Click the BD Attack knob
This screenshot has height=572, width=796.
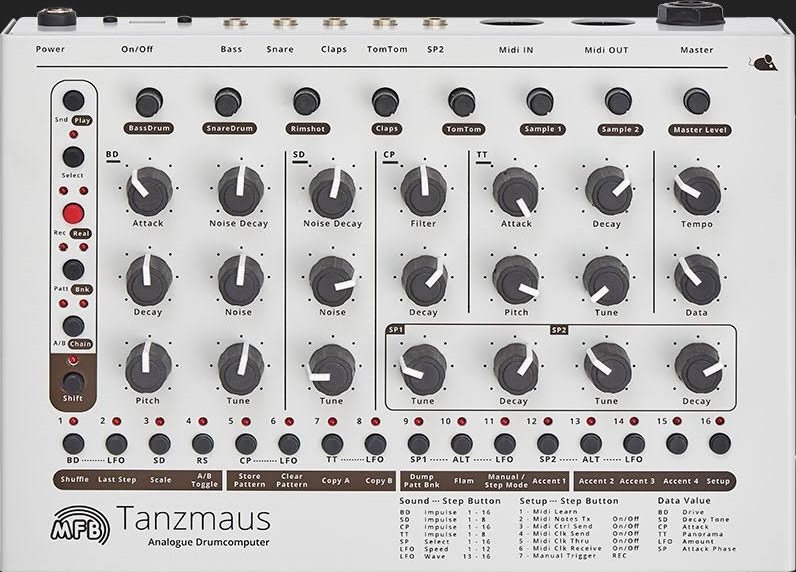149,191
